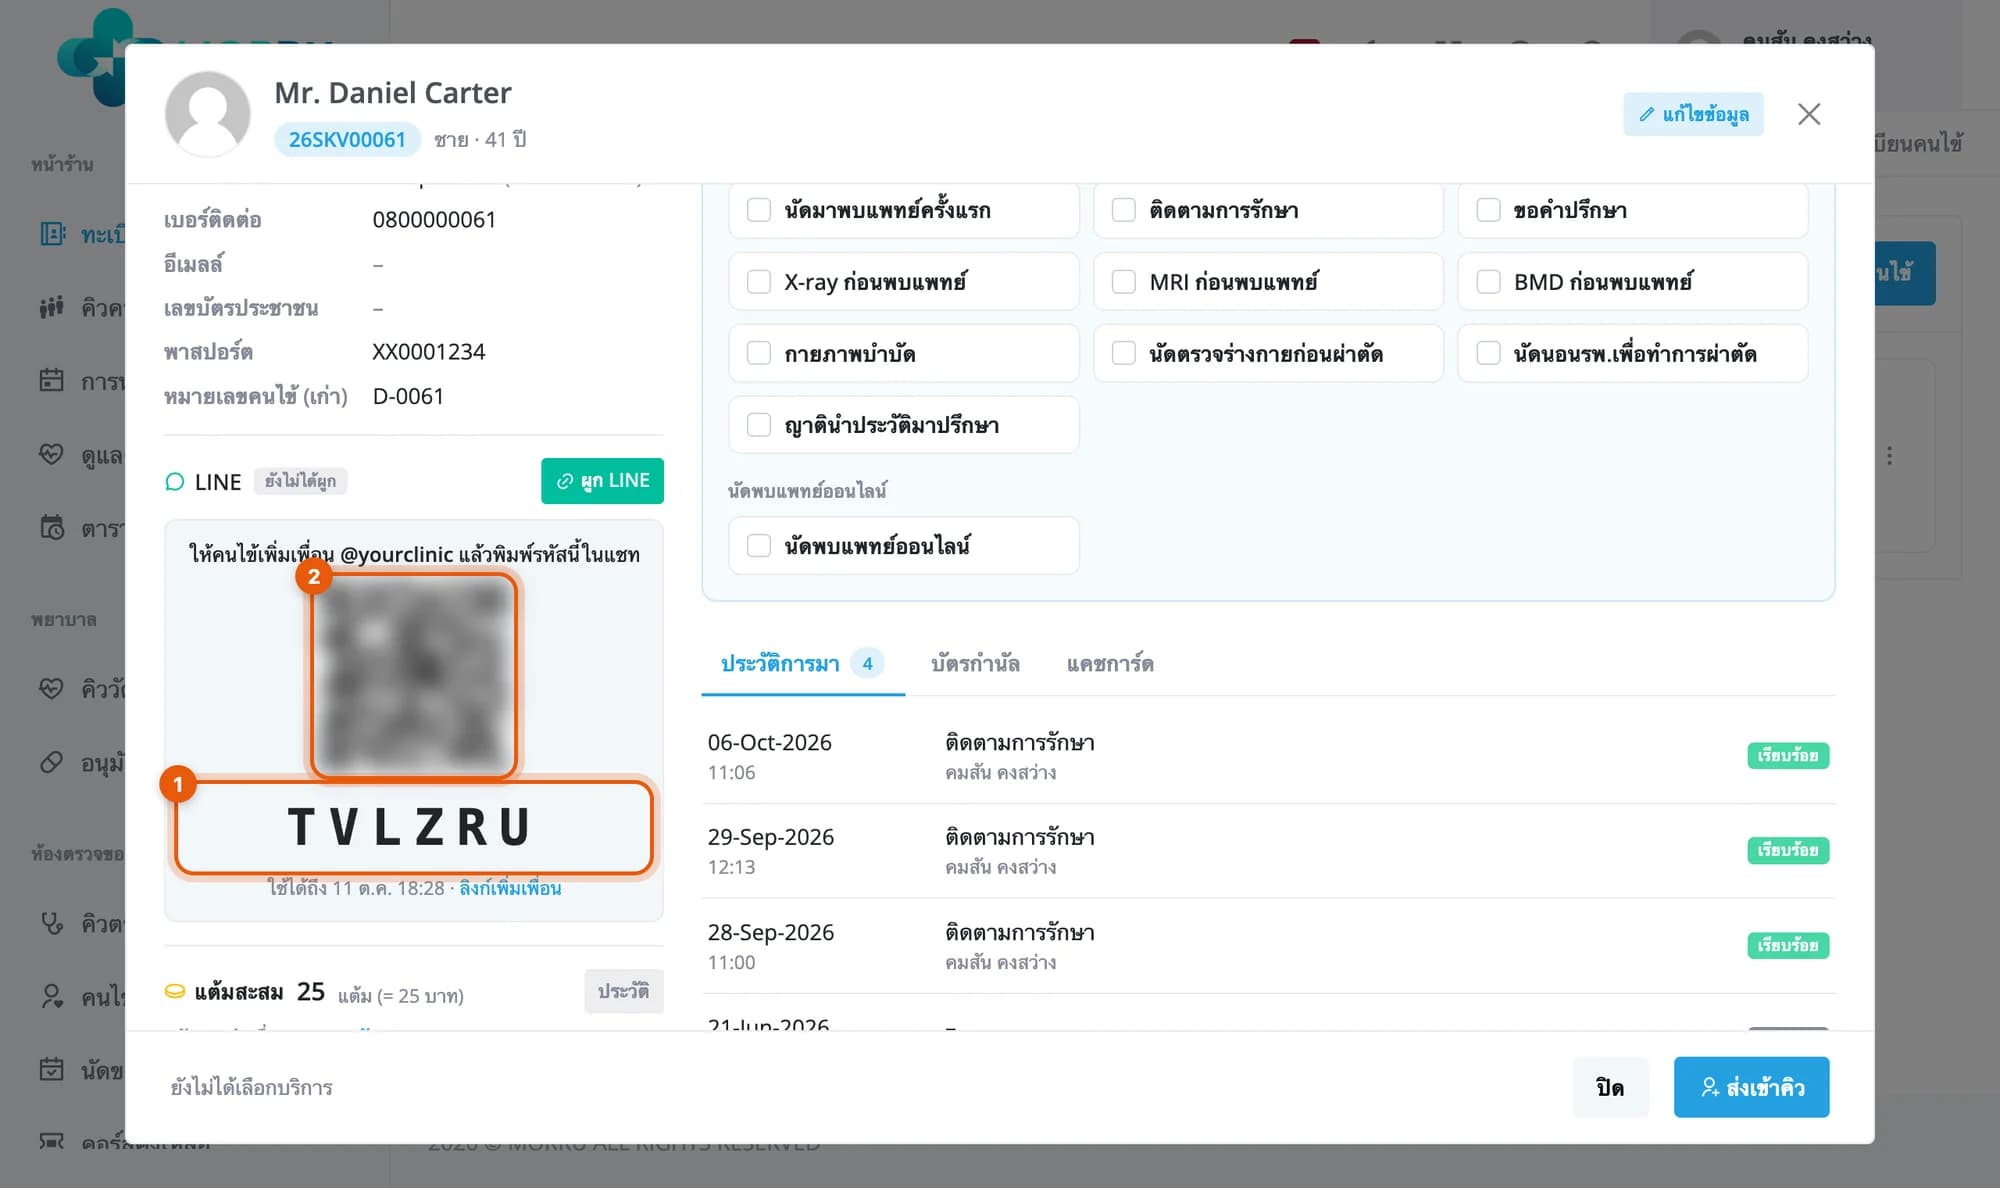Click the ปิด button
This screenshot has width=2000, height=1188.
pyautogui.click(x=1610, y=1087)
